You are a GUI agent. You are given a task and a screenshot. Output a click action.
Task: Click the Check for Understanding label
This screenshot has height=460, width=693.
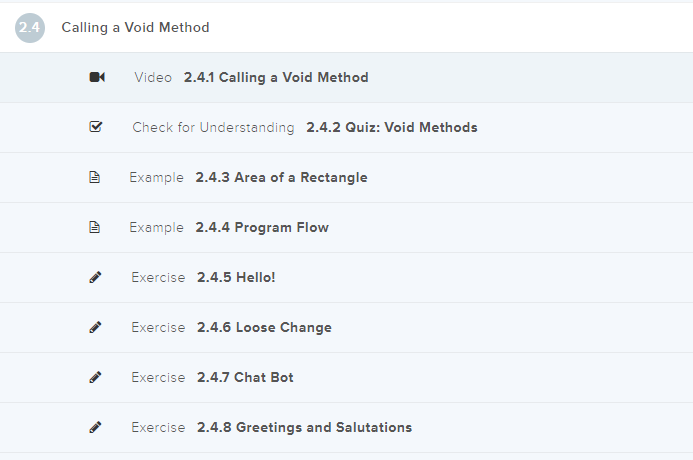[x=213, y=127]
